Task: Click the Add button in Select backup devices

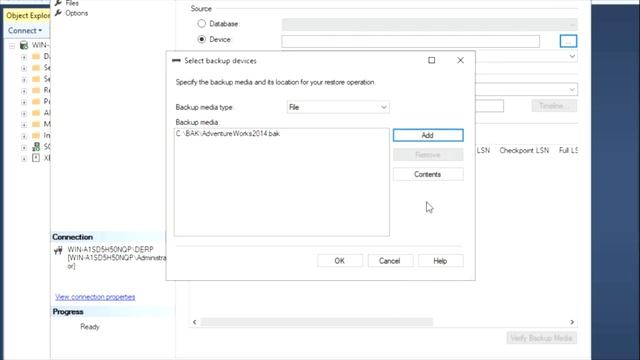Action: pos(428,135)
